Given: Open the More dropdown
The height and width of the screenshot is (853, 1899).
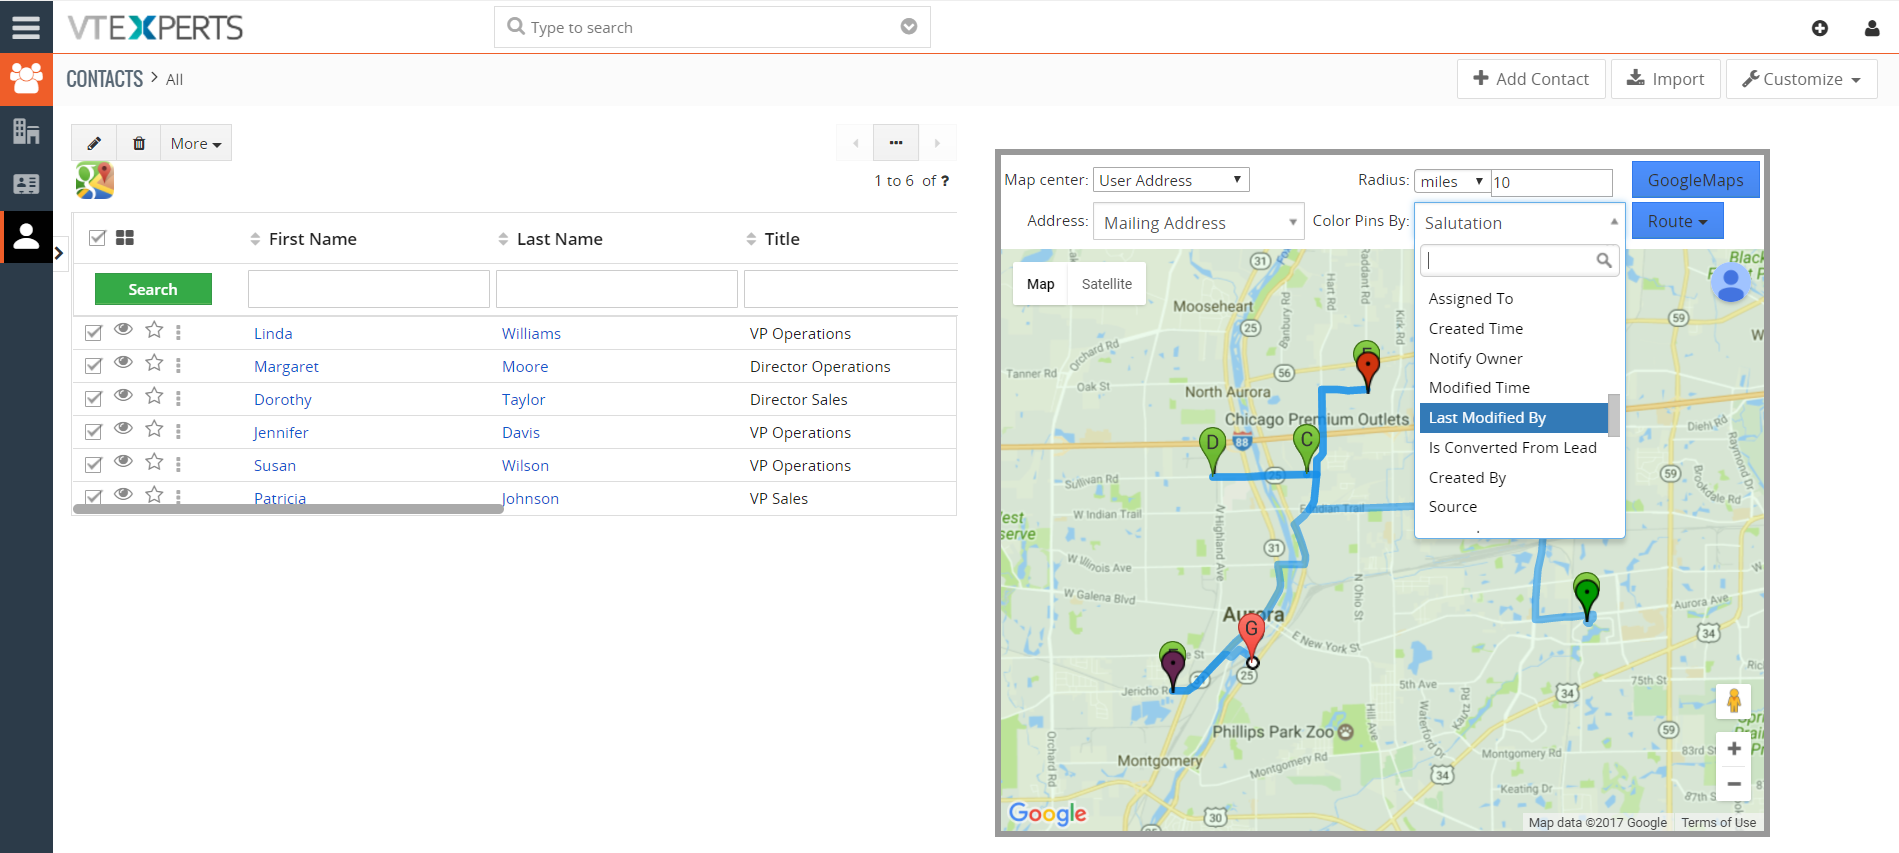Looking at the screenshot, I should [196, 143].
